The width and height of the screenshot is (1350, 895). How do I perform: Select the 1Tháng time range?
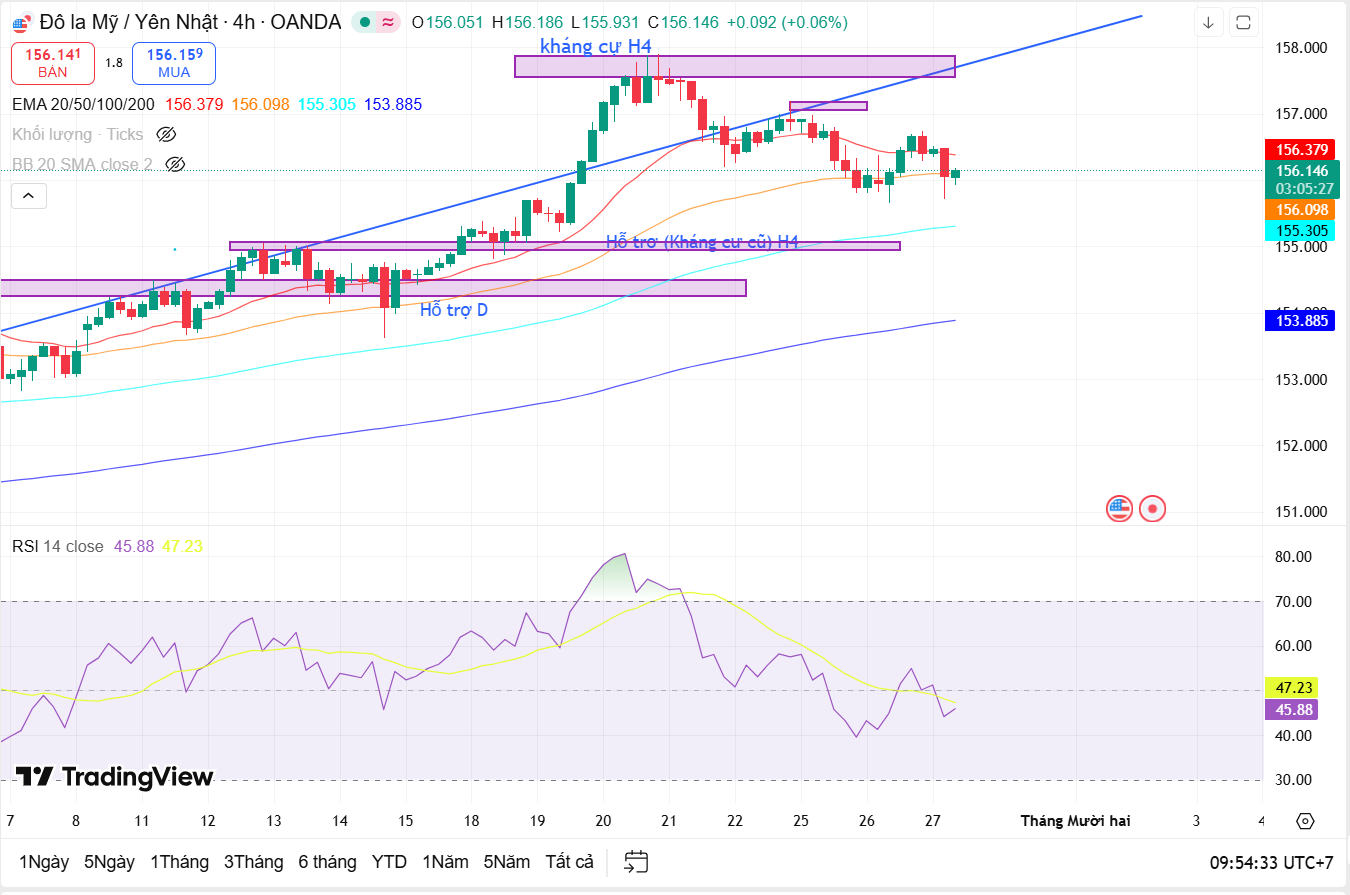(x=179, y=862)
